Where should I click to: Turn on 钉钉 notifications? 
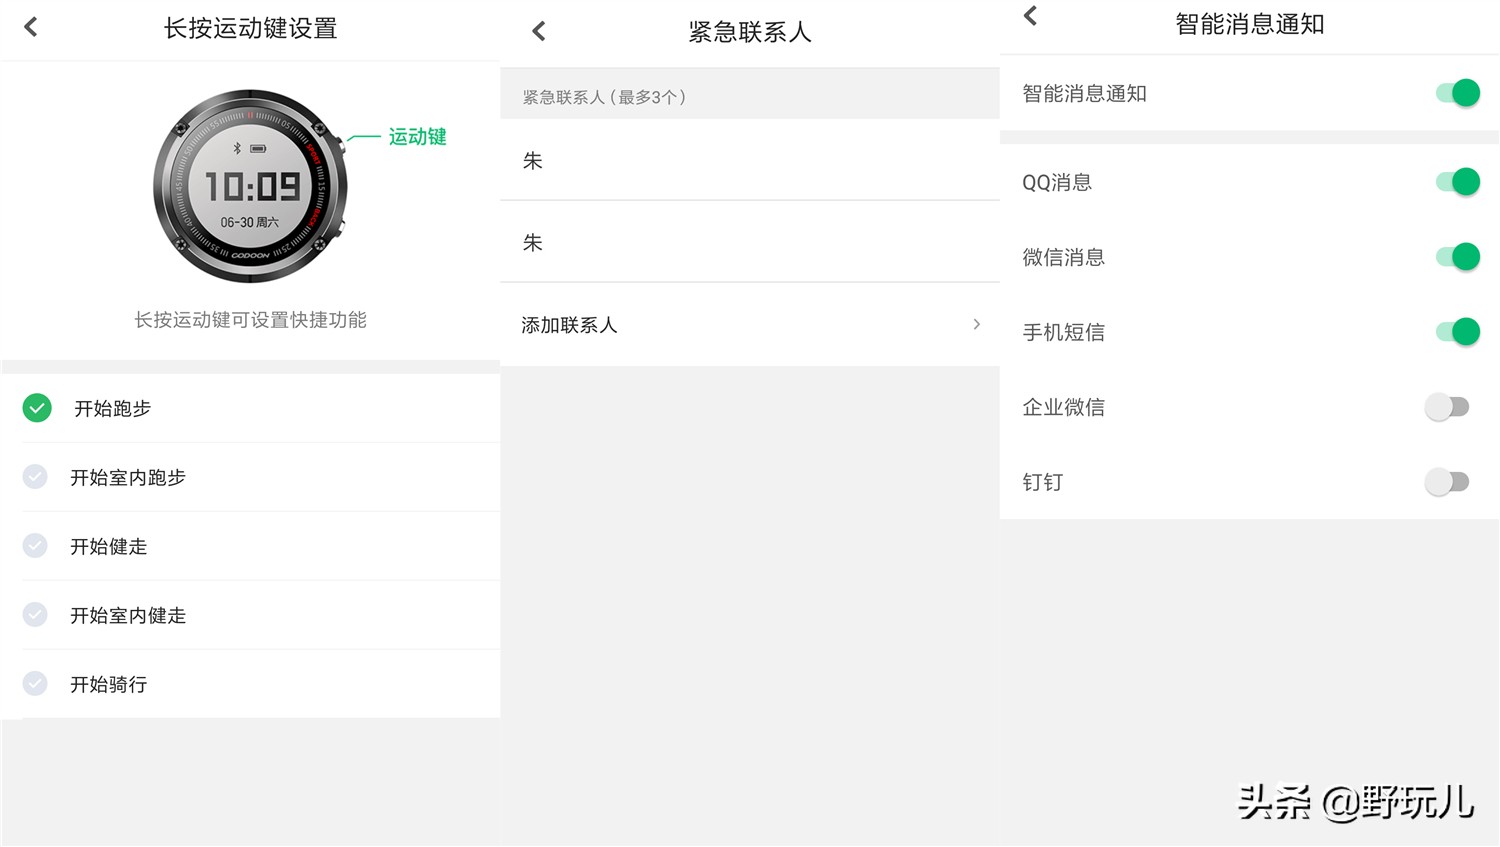point(1447,481)
